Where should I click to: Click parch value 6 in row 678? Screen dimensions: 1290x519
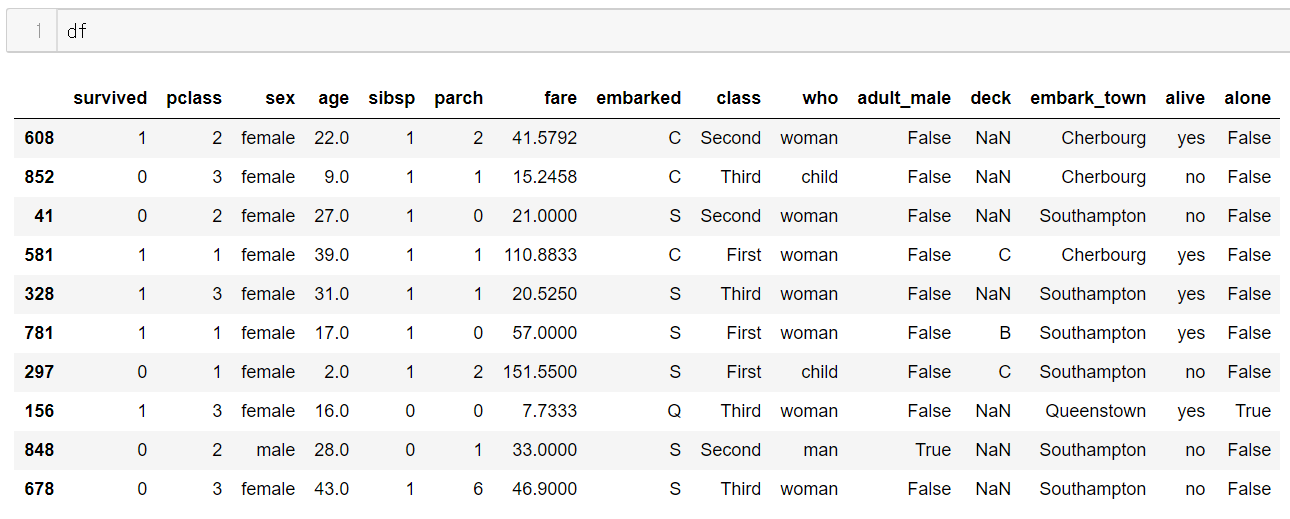[478, 489]
